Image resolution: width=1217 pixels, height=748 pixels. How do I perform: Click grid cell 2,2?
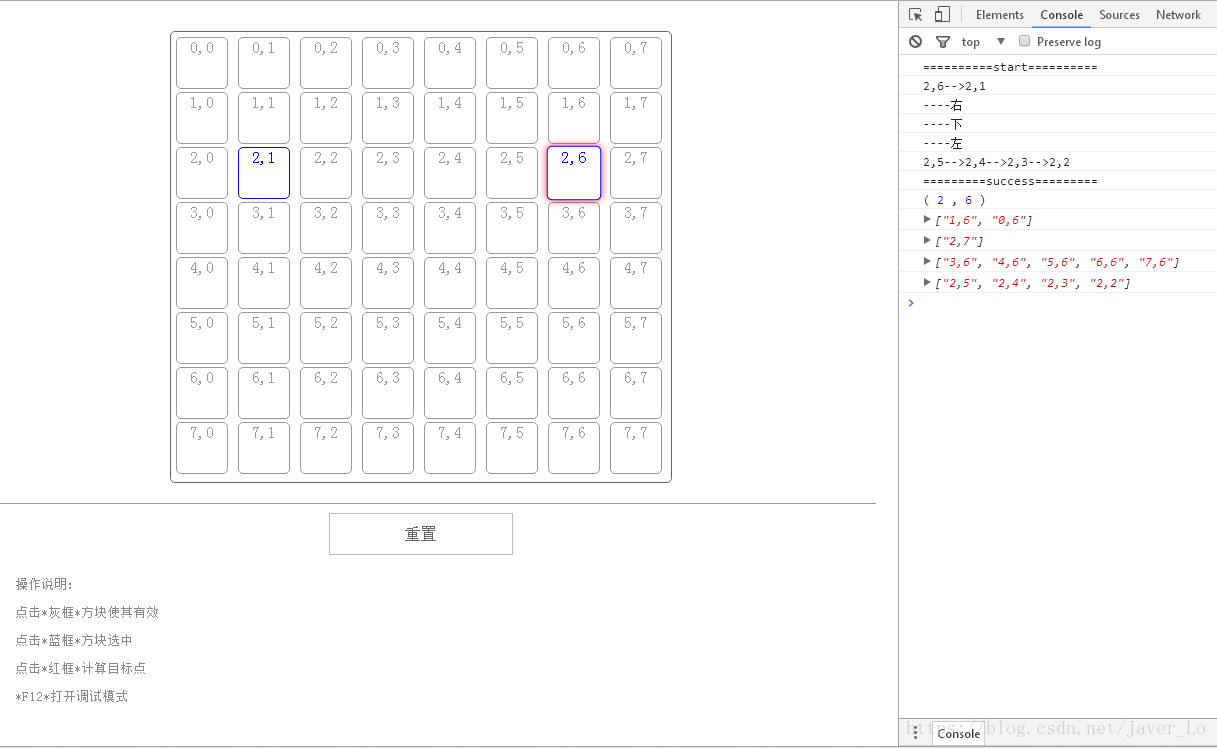tap(326, 173)
